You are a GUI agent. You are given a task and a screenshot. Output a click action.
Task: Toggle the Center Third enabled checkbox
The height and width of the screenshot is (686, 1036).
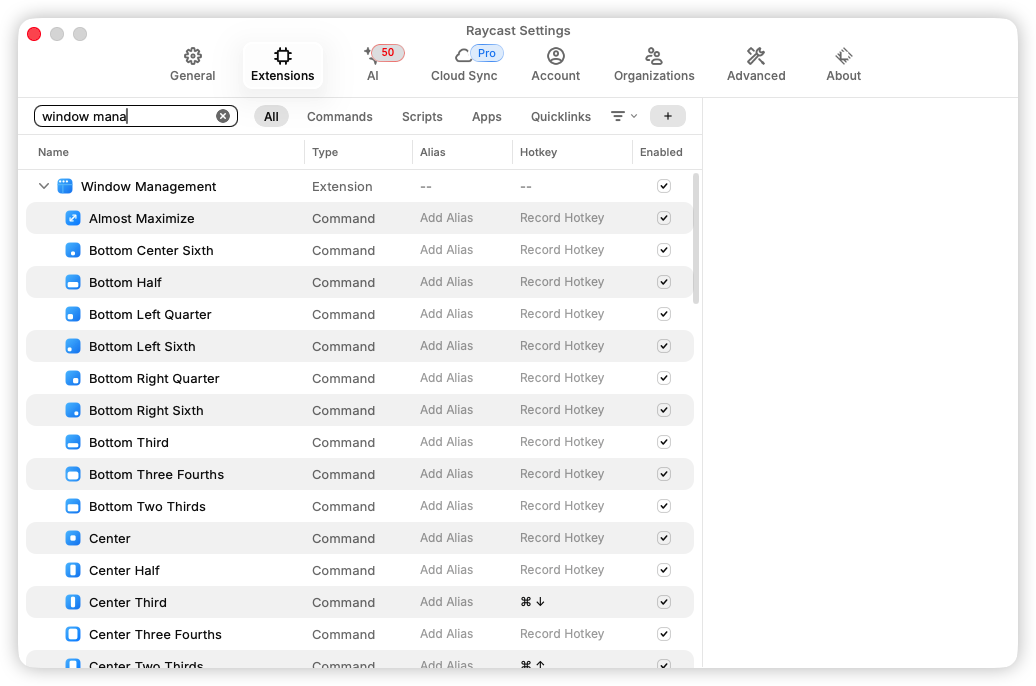(x=663, y=602)
